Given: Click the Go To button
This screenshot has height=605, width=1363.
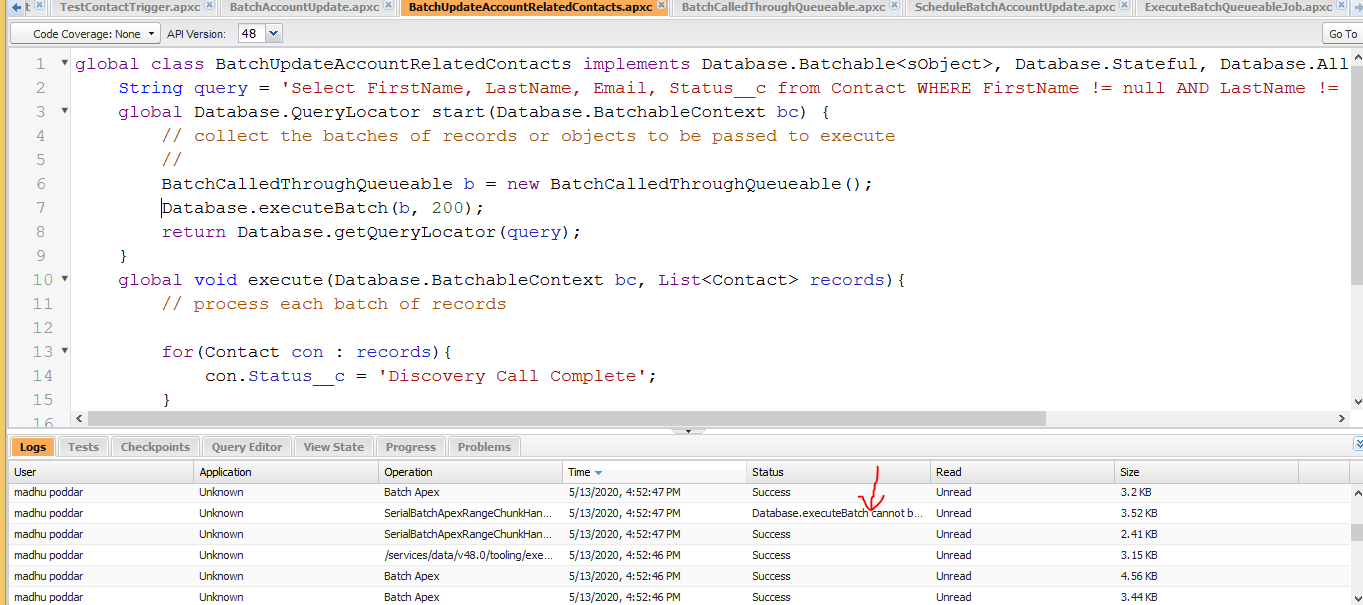Looking at the screenshot, I should [1342, 33].
